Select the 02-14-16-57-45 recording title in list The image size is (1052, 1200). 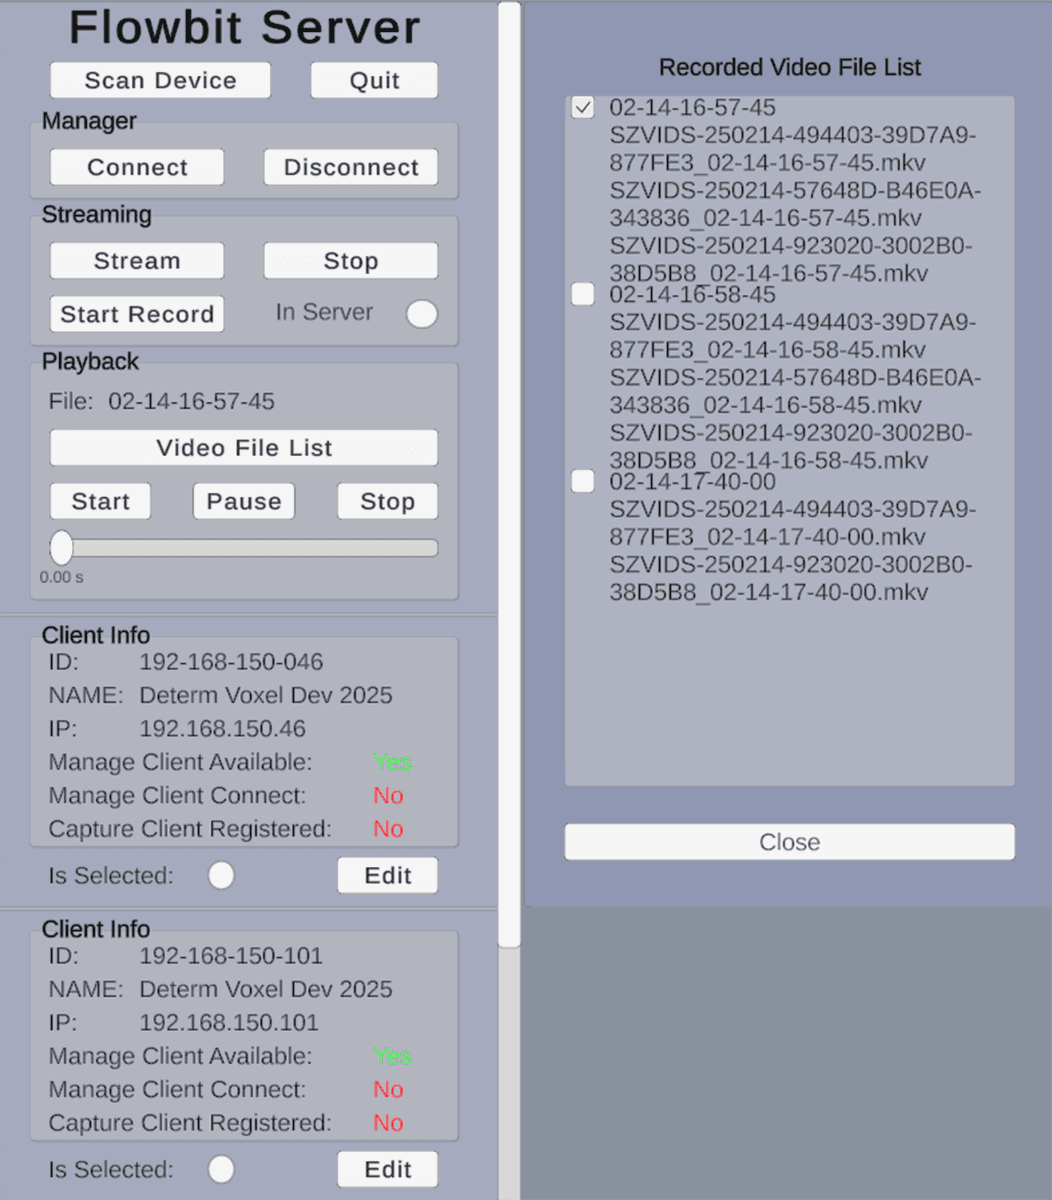692,107
